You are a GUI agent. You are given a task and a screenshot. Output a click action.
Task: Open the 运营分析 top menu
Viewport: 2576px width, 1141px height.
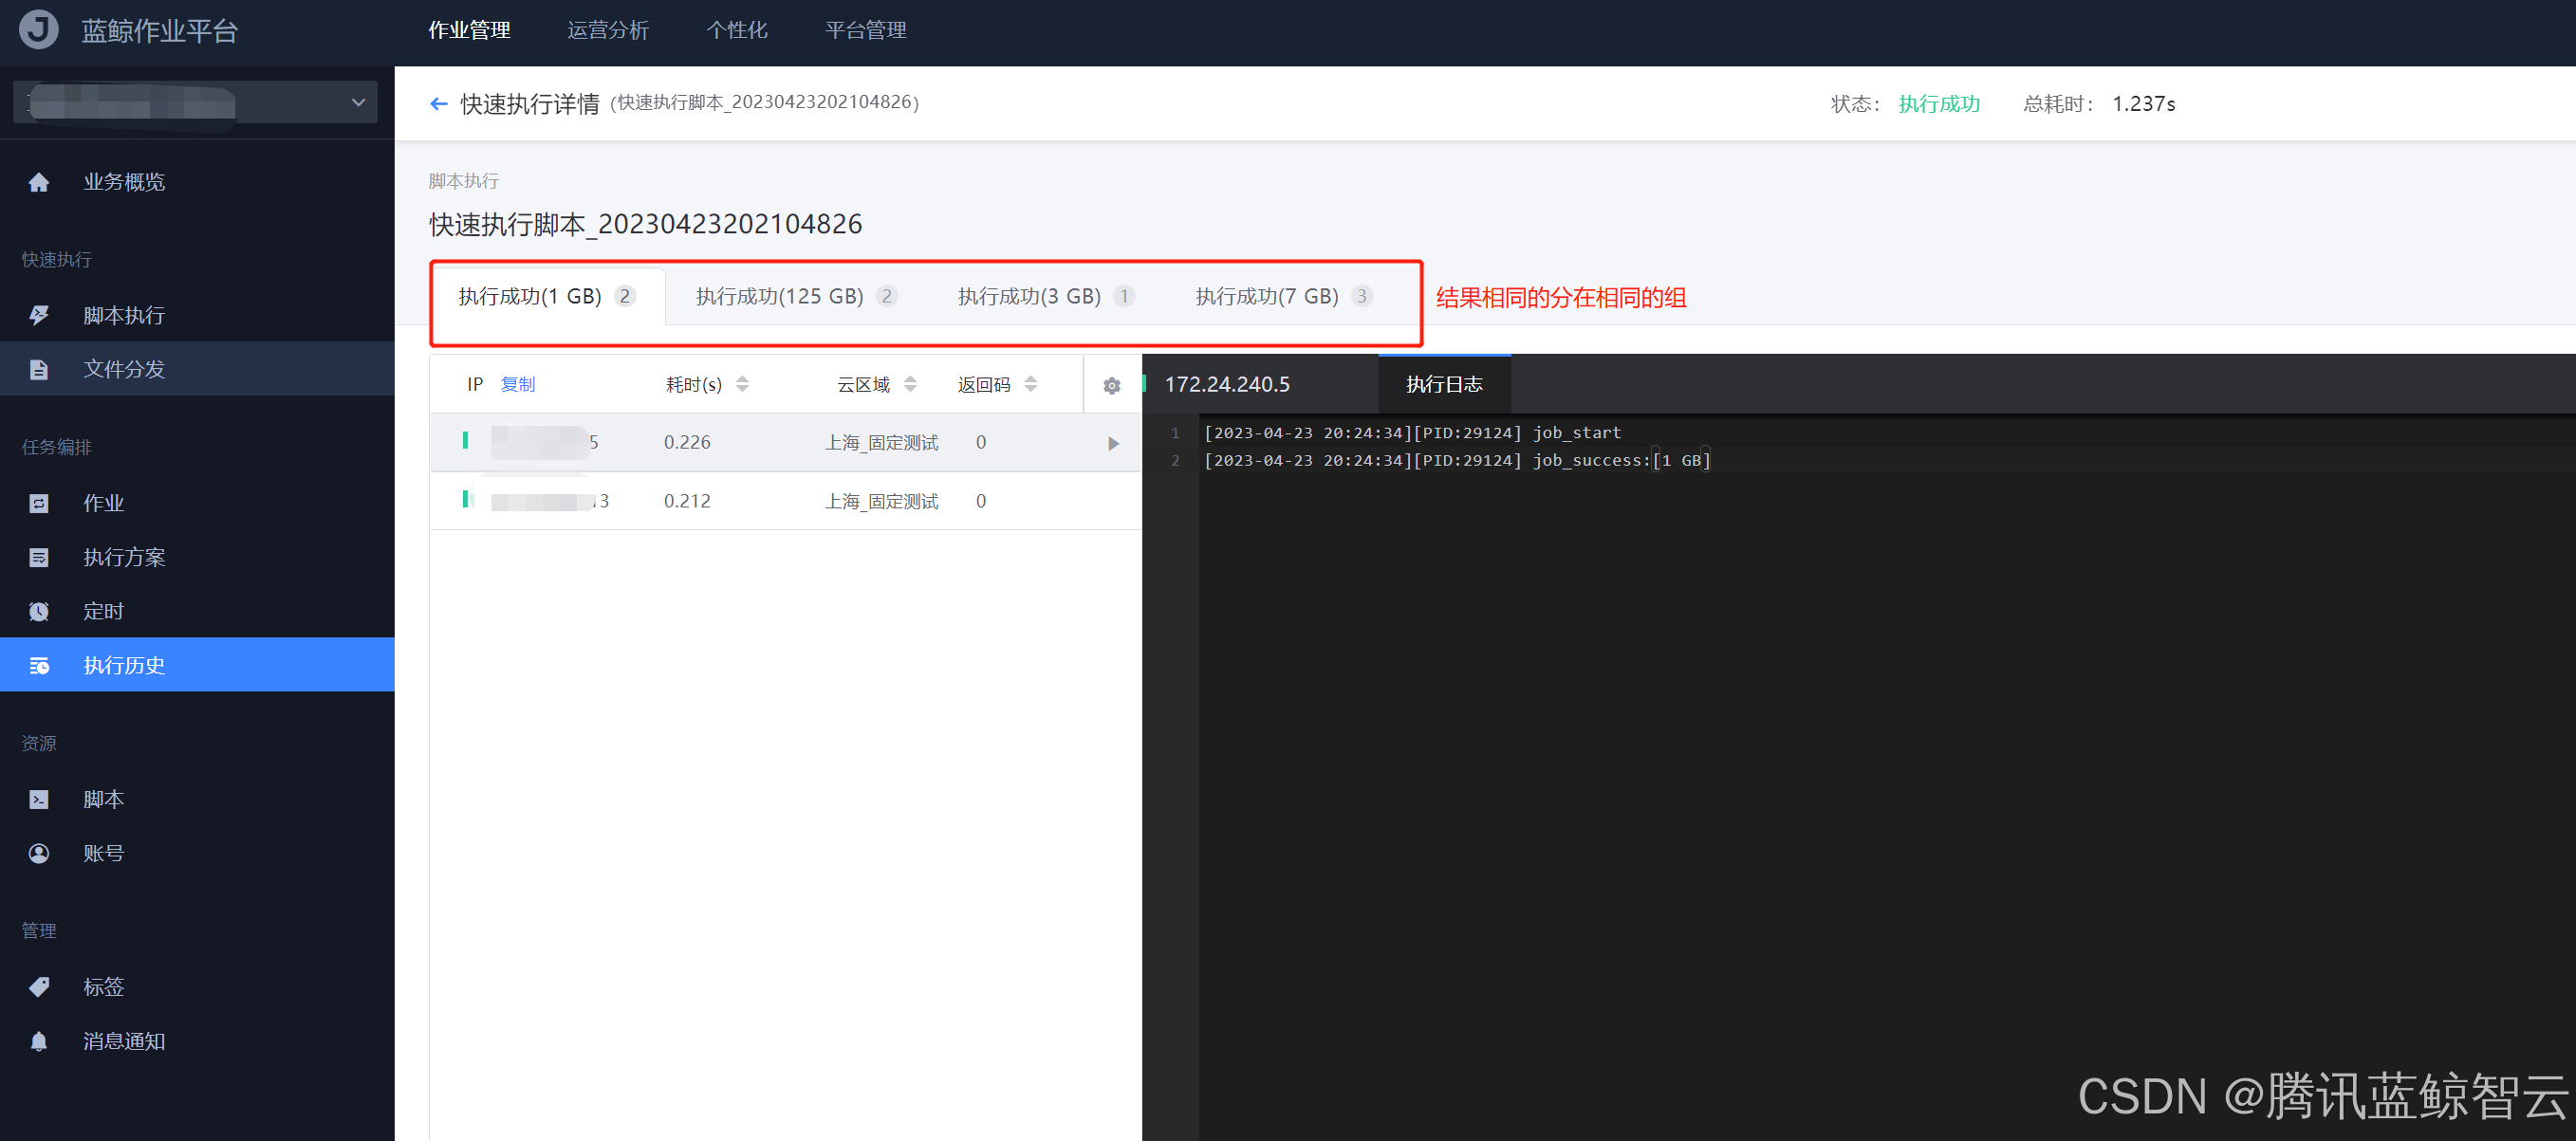(x=607, y=30)
